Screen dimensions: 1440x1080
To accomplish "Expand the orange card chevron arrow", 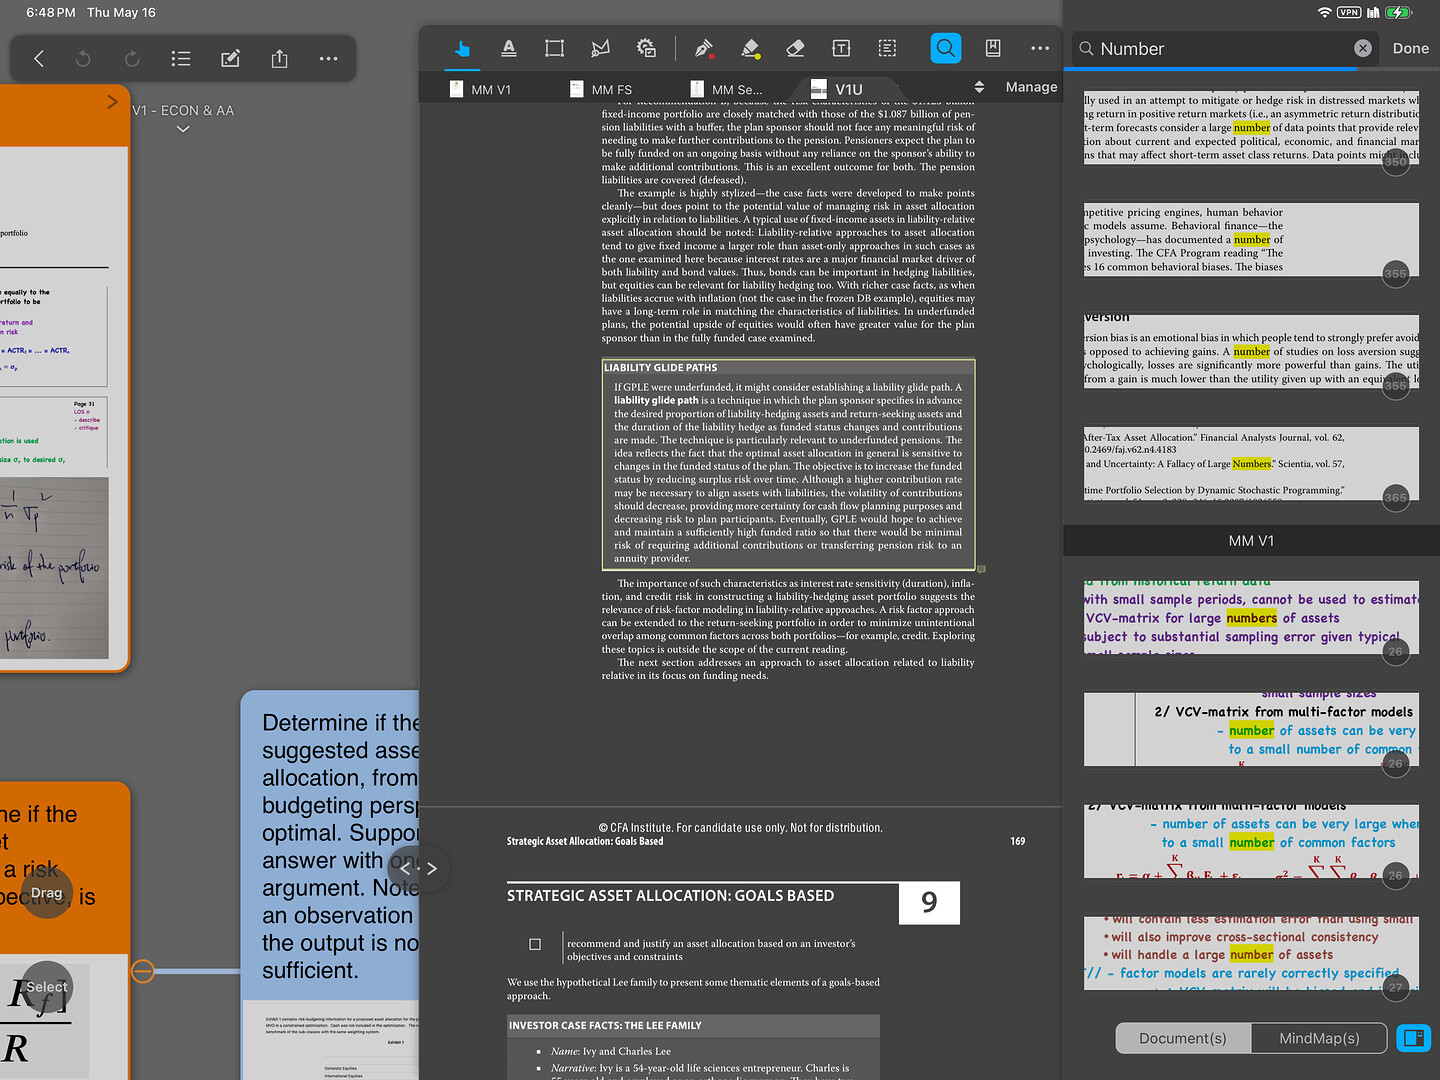I will (x=112, y=102).
